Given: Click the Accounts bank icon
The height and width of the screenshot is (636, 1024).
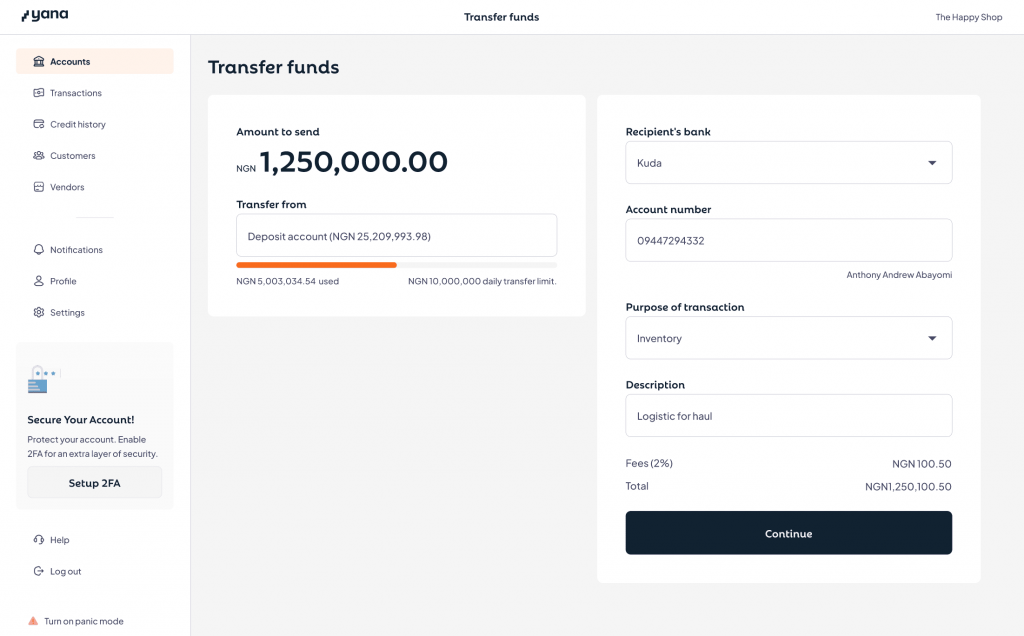Looking at the screenshot, I should [39, 61].
